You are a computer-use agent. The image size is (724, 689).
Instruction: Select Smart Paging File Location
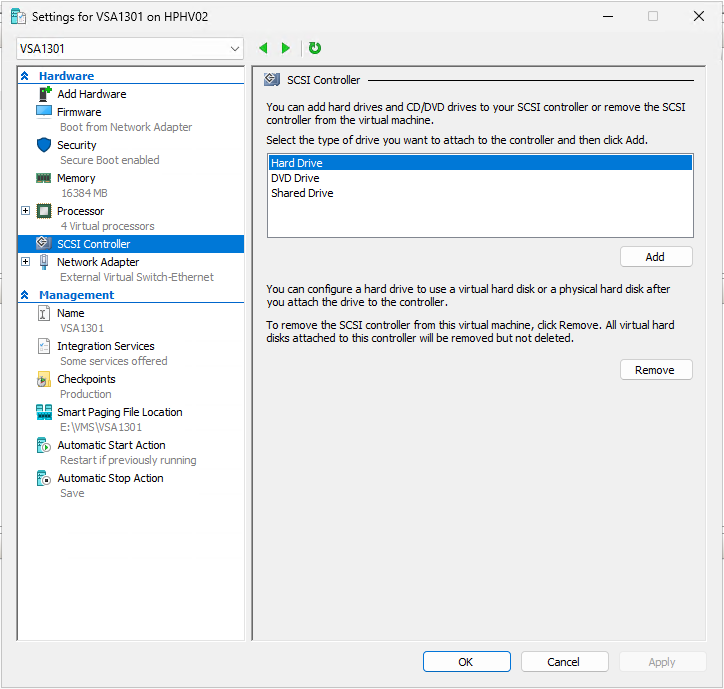(119, 412)
